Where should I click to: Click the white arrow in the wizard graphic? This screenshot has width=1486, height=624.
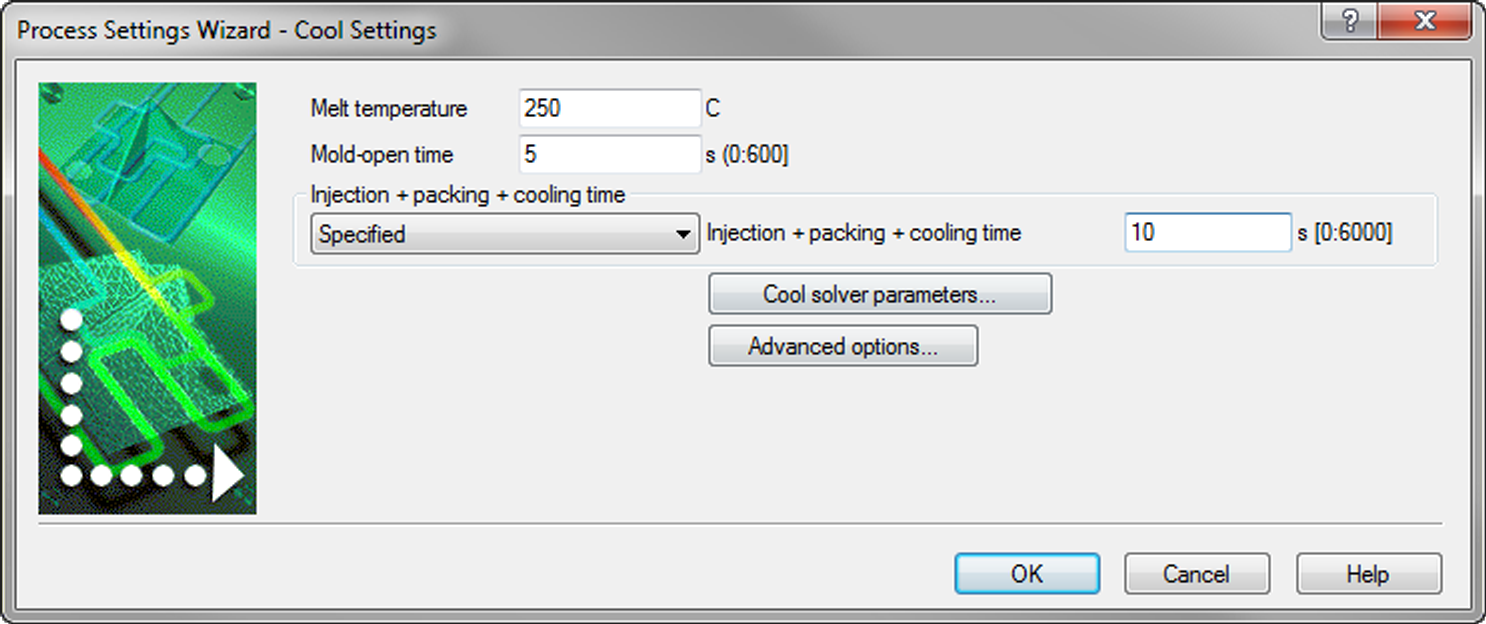click(x=227, y=475)
